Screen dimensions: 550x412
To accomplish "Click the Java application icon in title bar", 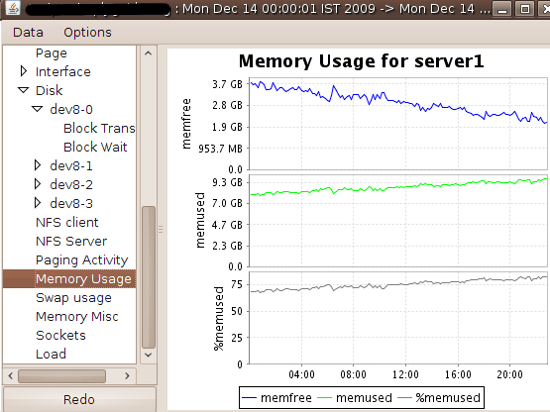I will [x=13, y=8].
